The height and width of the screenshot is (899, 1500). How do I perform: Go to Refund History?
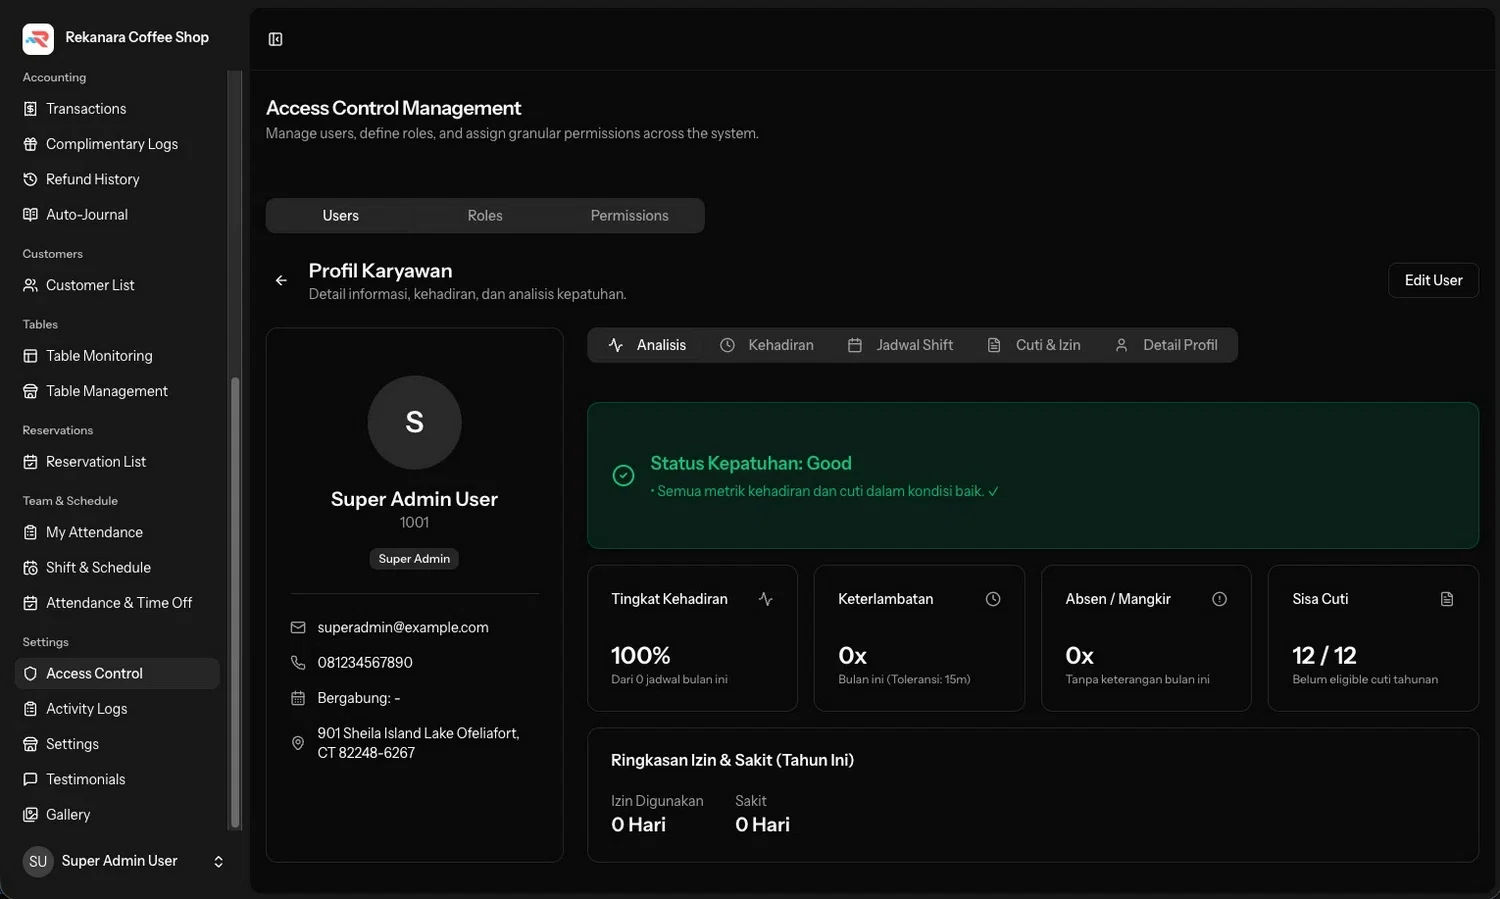click(x=117, y=179)
